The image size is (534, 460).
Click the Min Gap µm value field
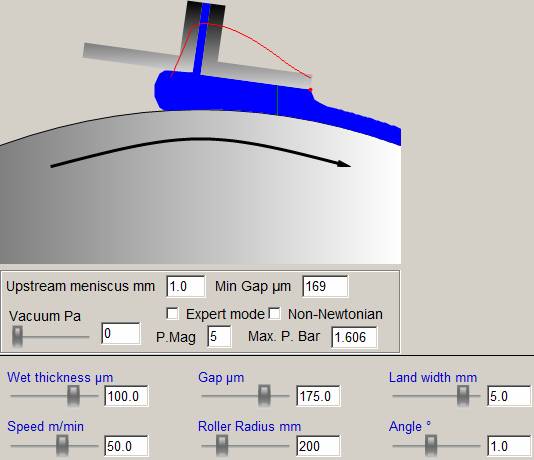coord(325,286)
